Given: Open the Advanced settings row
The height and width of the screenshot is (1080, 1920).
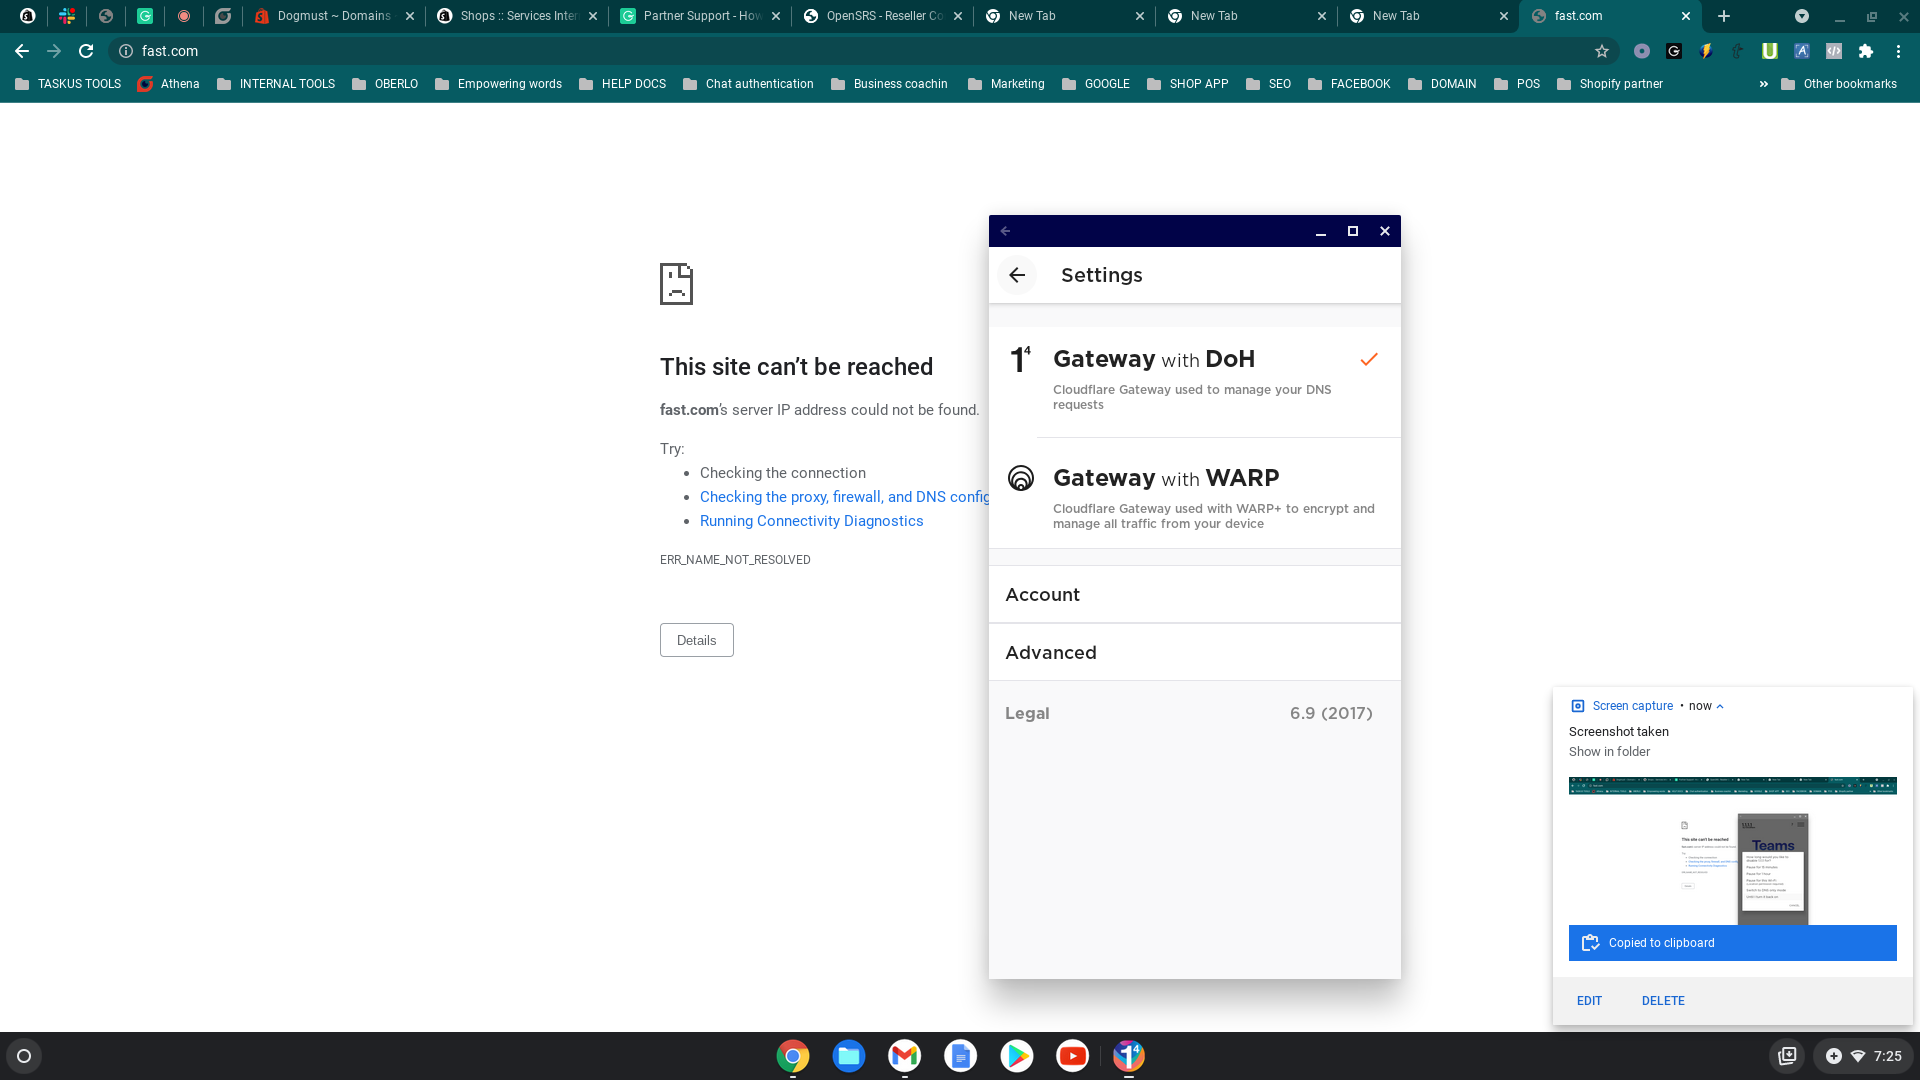Looking at the screenshot, I should coord(1194,653).
